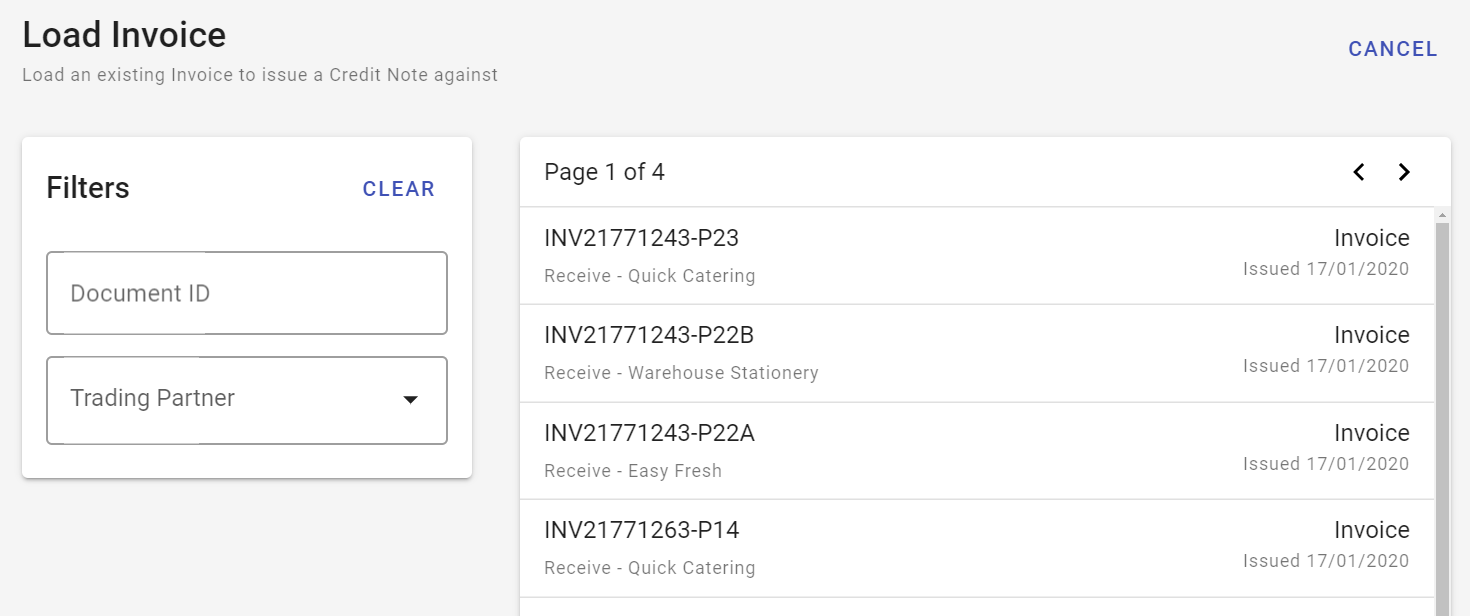Click the Page 1 of 4 label

(605, 172)
